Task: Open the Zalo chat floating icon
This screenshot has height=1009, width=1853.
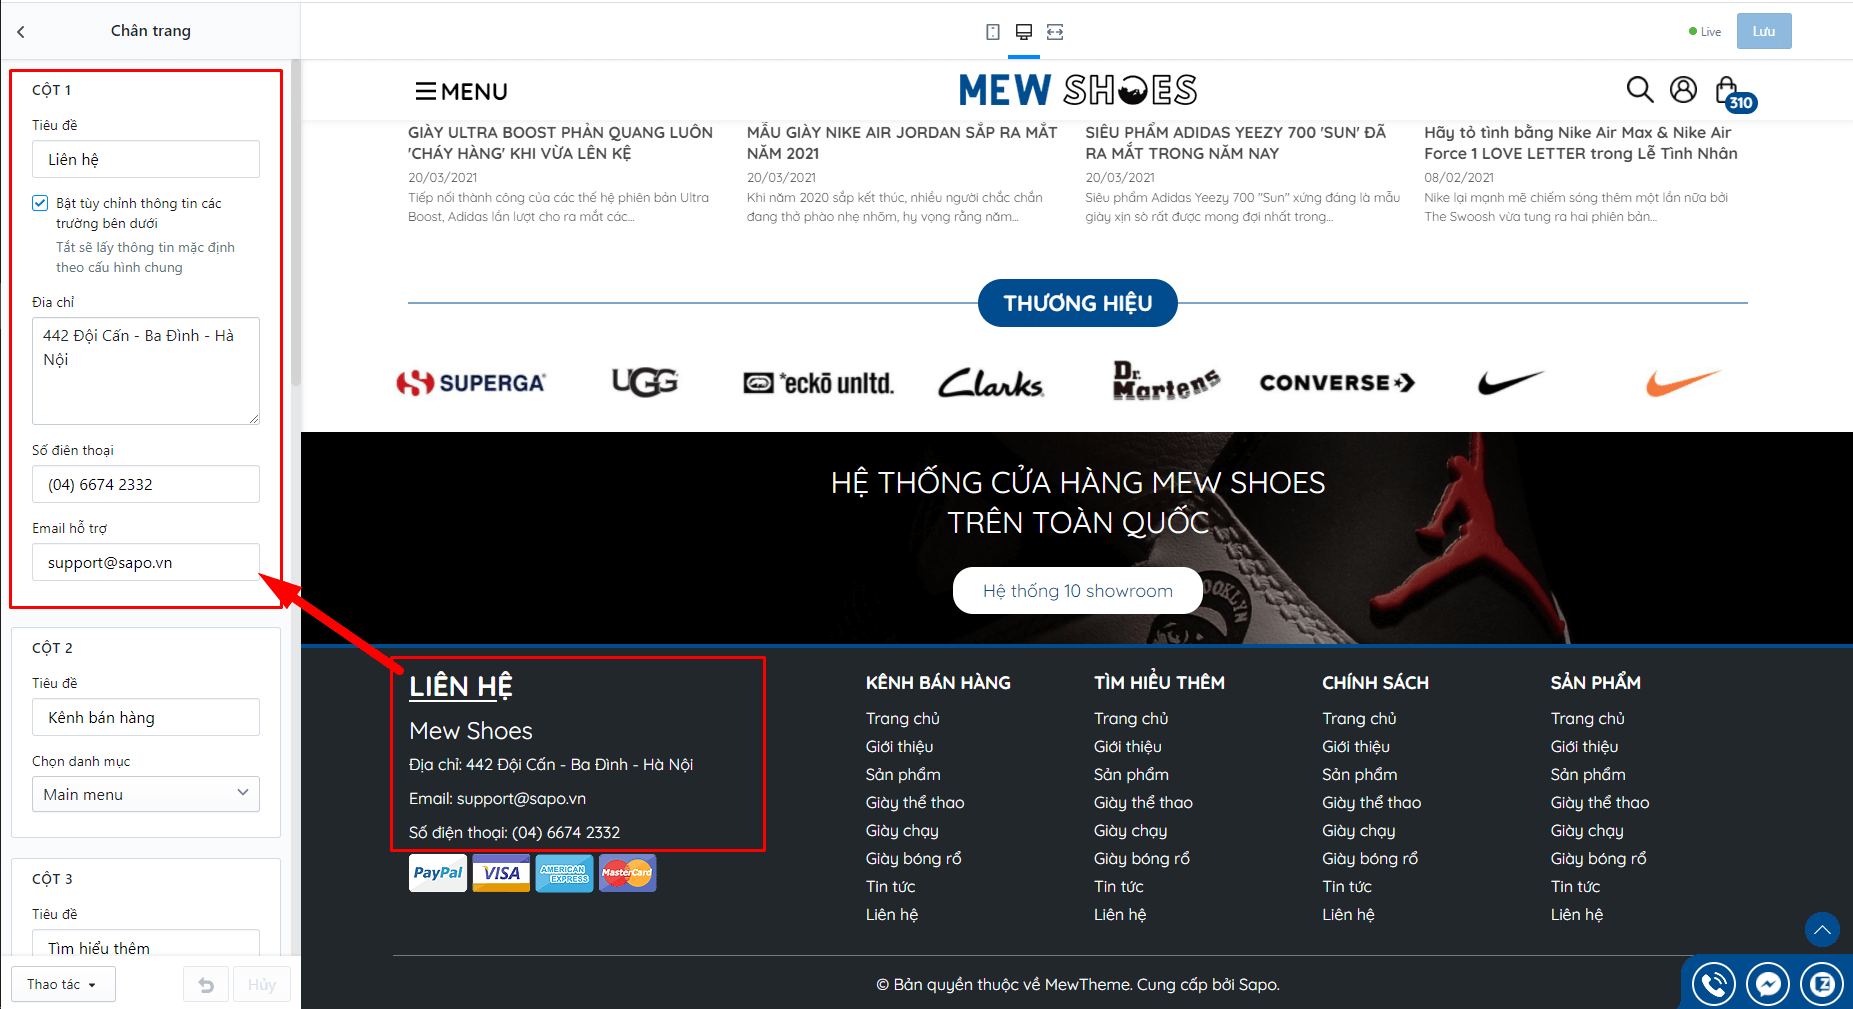Action: click(x=1822, y=985)
